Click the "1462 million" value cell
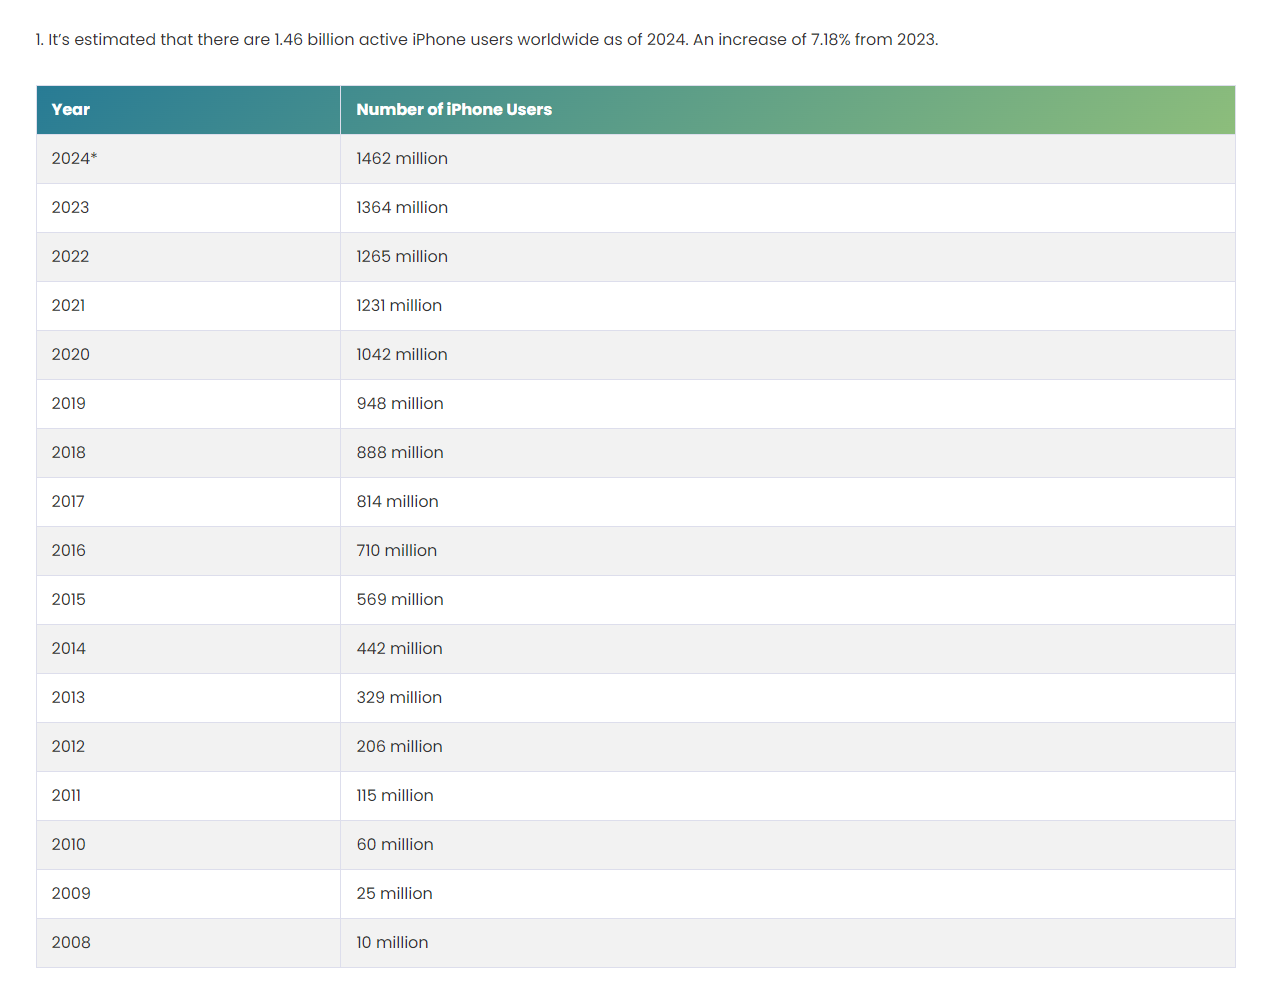Image resolution: width=1275 pixels, height=992 pixels. [402, 159]
